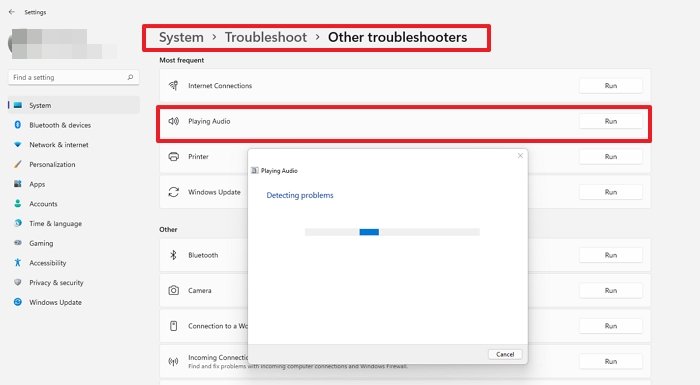The image size is (700, 385).
Task: Click the Troubleshoot breadcrumb link
Action: tap(266, 37)
